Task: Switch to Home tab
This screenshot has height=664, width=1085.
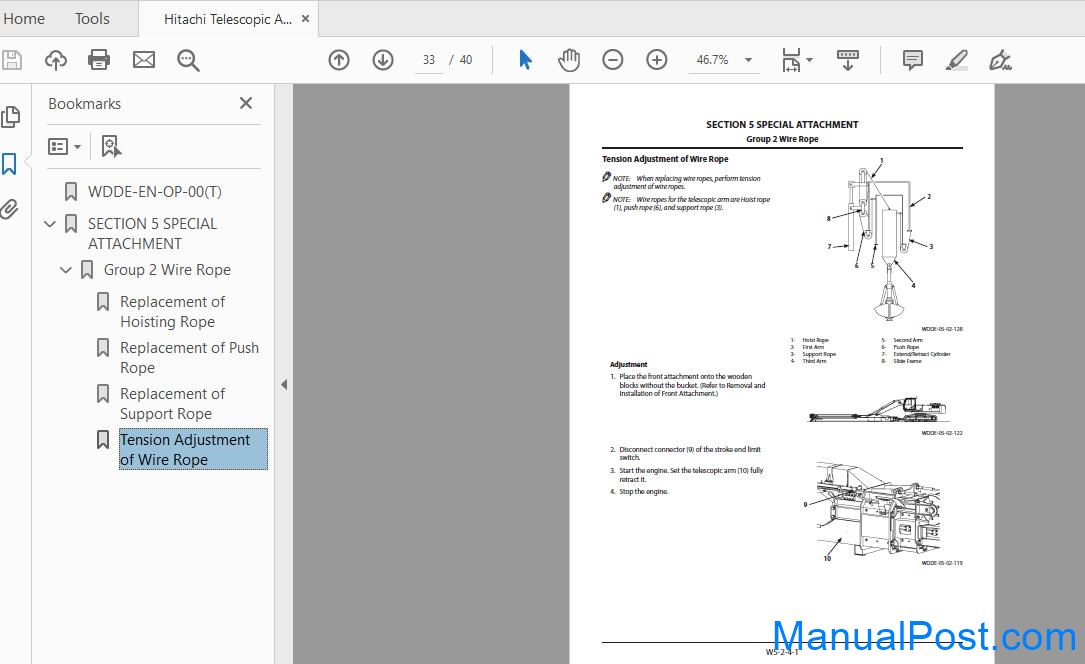Action: (24, 19)
